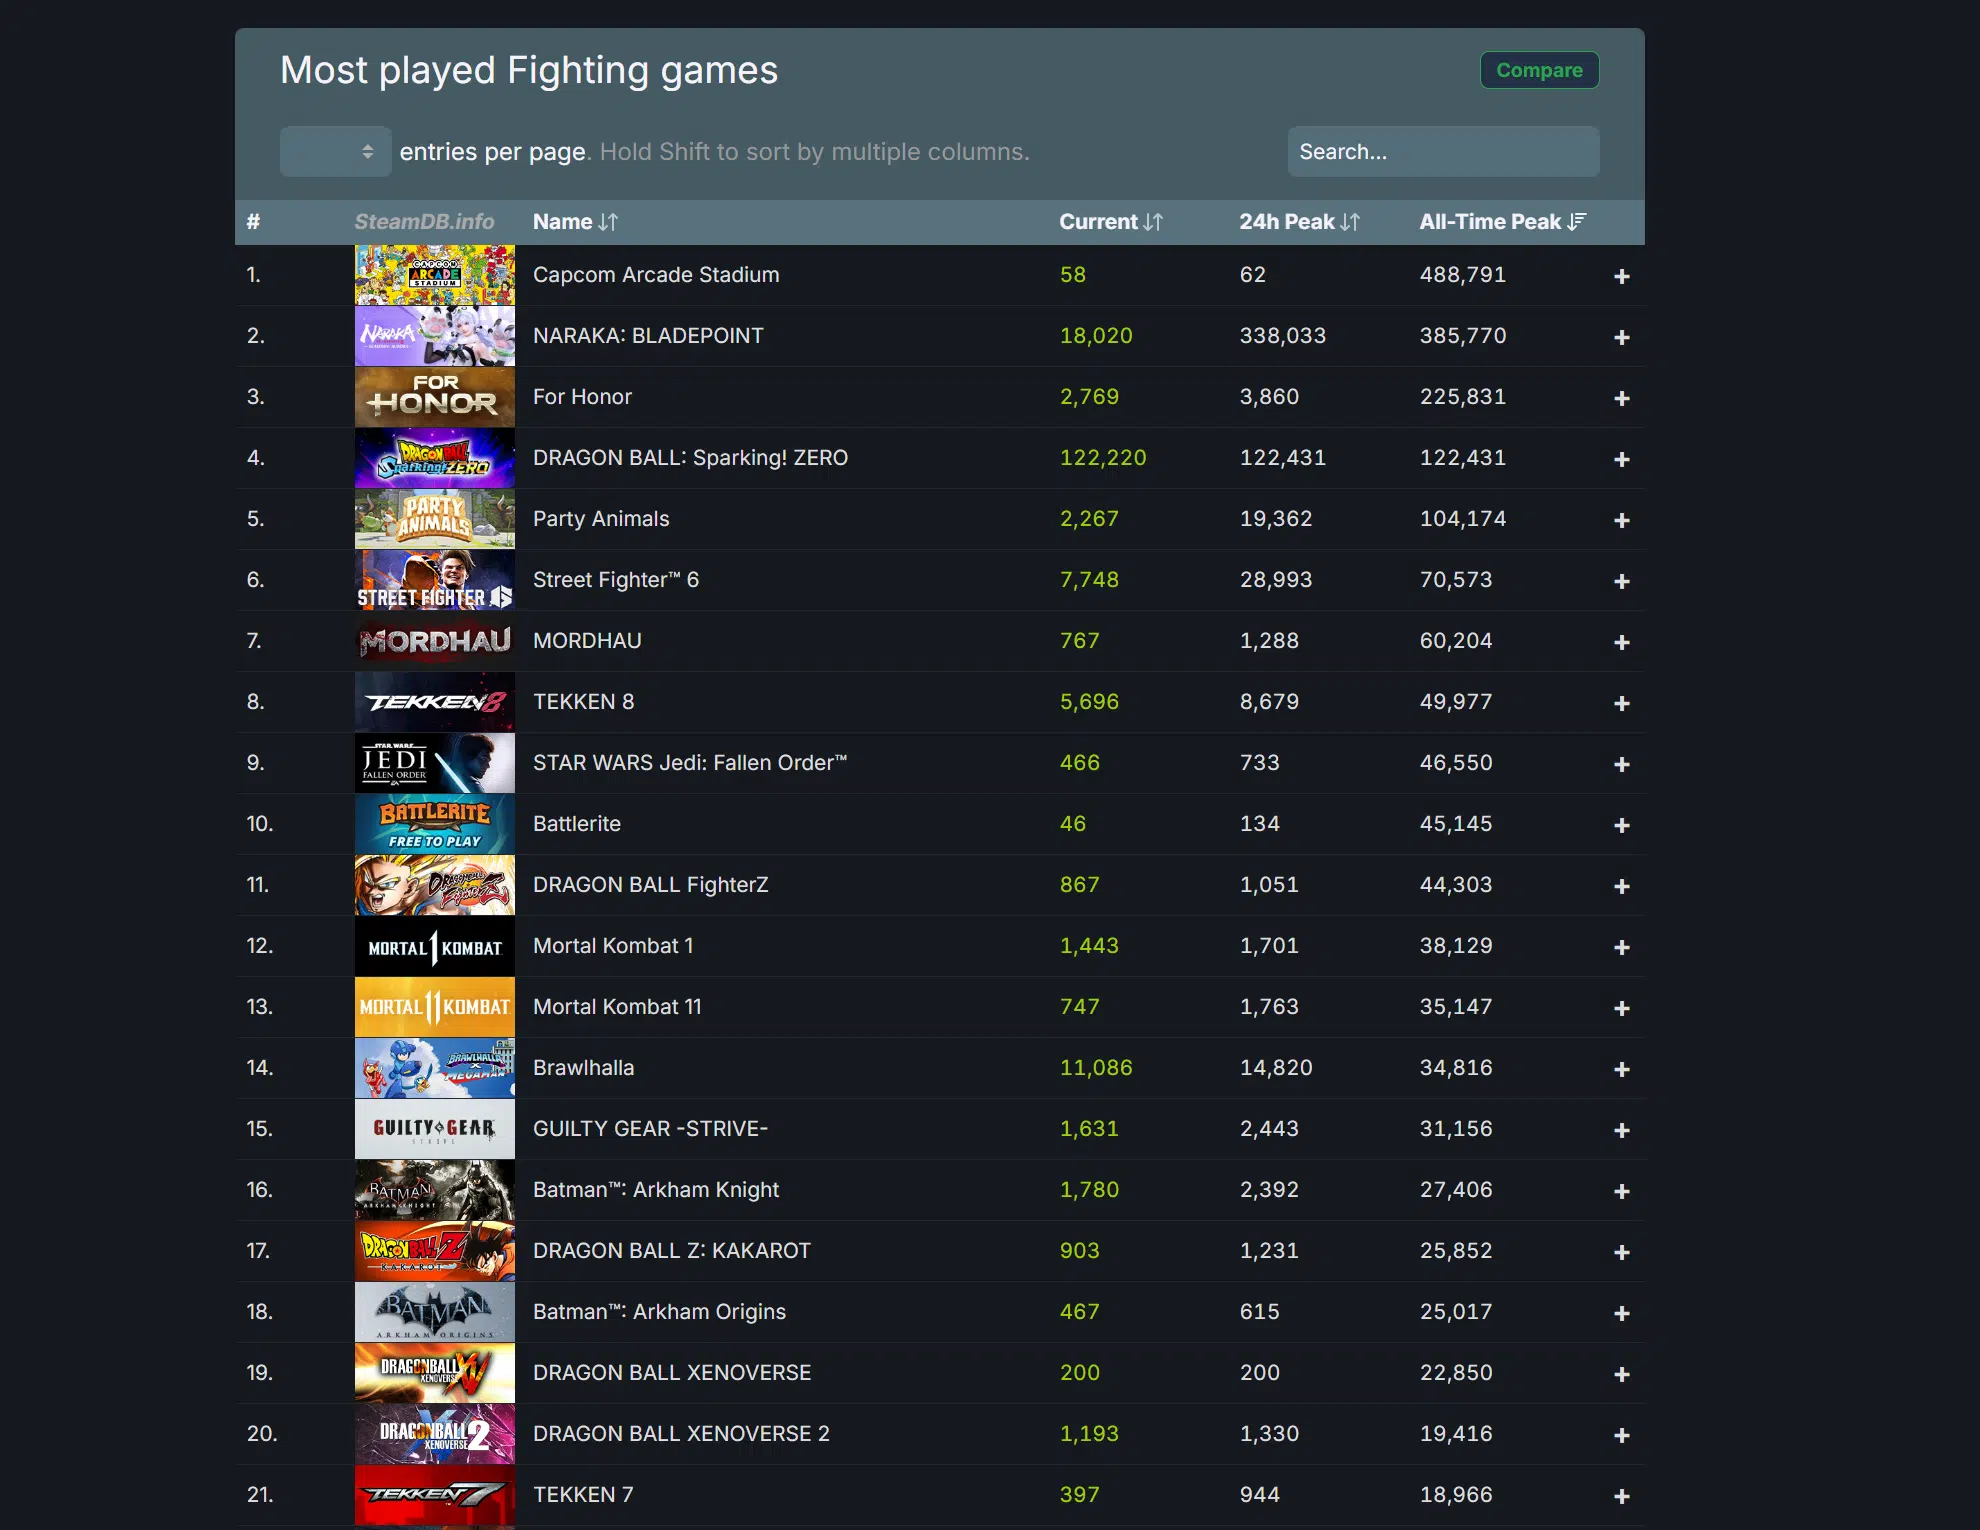Open the NARAKA: BLADEPOINT game link
Viewport: 1980px width, 1530px height.
tap(648, 336)
